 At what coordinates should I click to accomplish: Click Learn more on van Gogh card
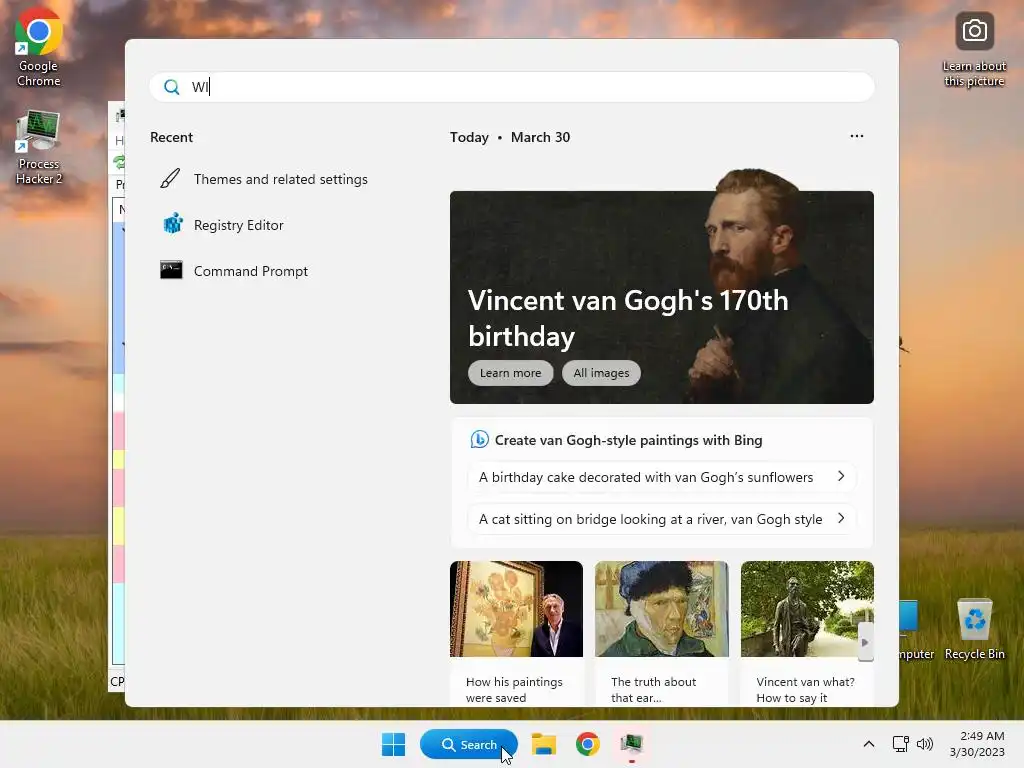[x=511, y=373]
